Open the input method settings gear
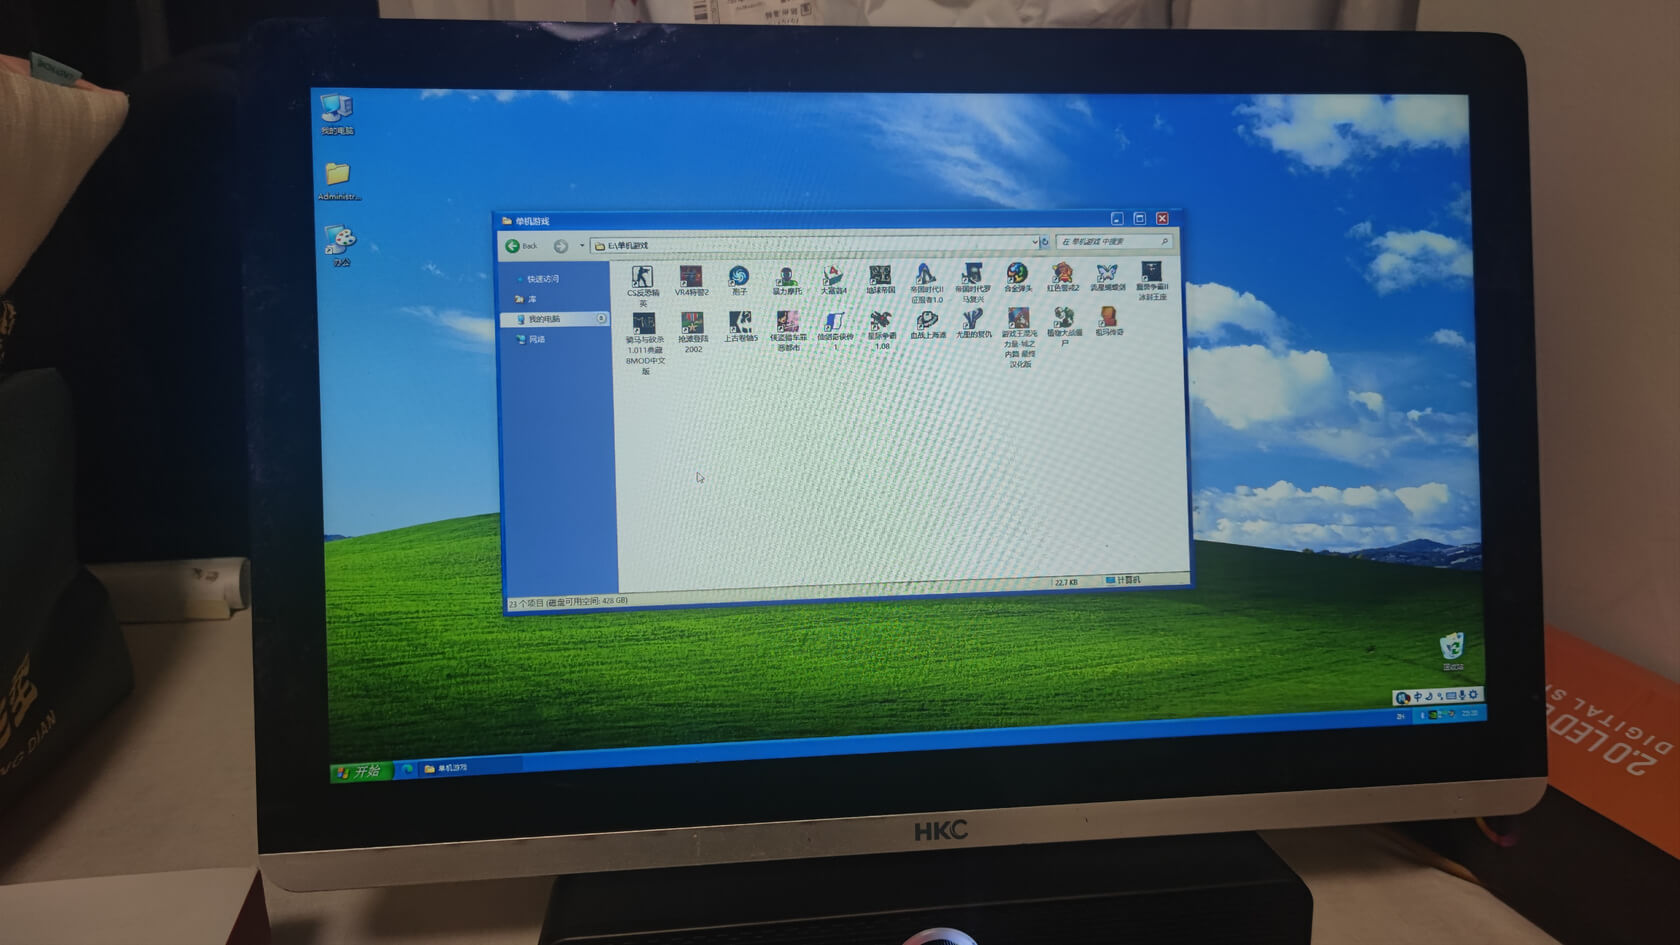The width and height of the screenshot is (1680, 945). point(1473,694)
